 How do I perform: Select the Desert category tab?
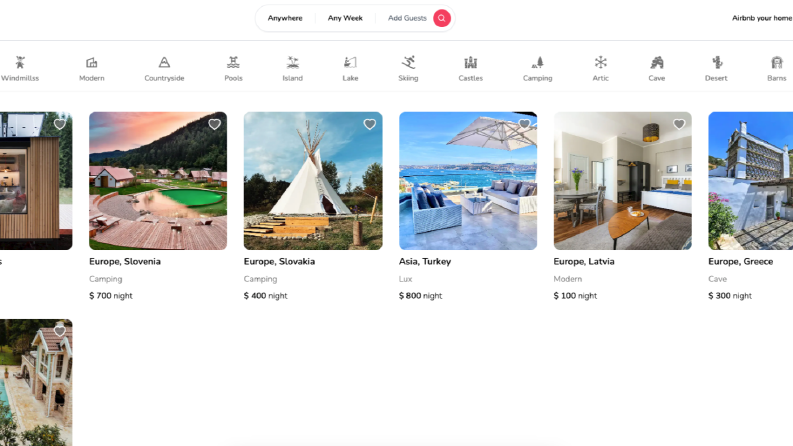716,68
